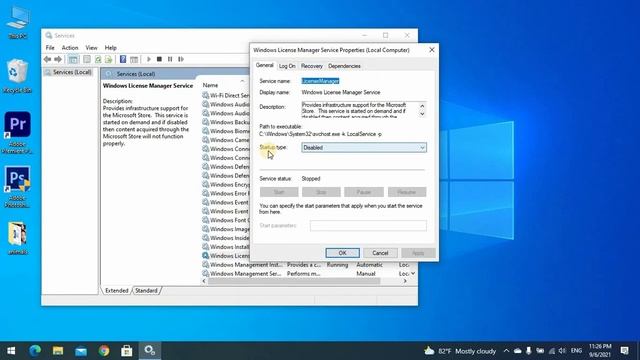Select the Windows Backup service row
The height and width of the screenshot is (360, 640).
(226, 122)
